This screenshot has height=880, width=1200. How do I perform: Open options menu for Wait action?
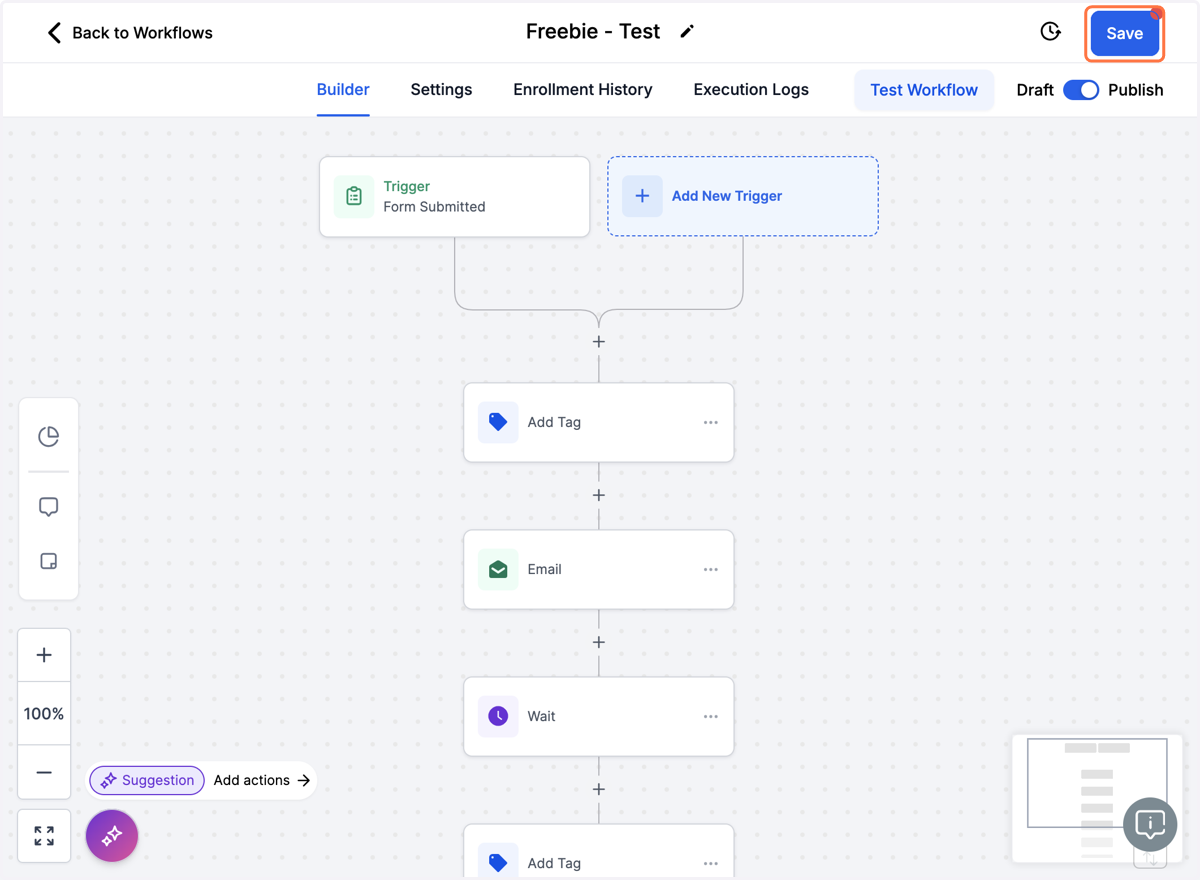pyautogui.click(x=711, y=716)
